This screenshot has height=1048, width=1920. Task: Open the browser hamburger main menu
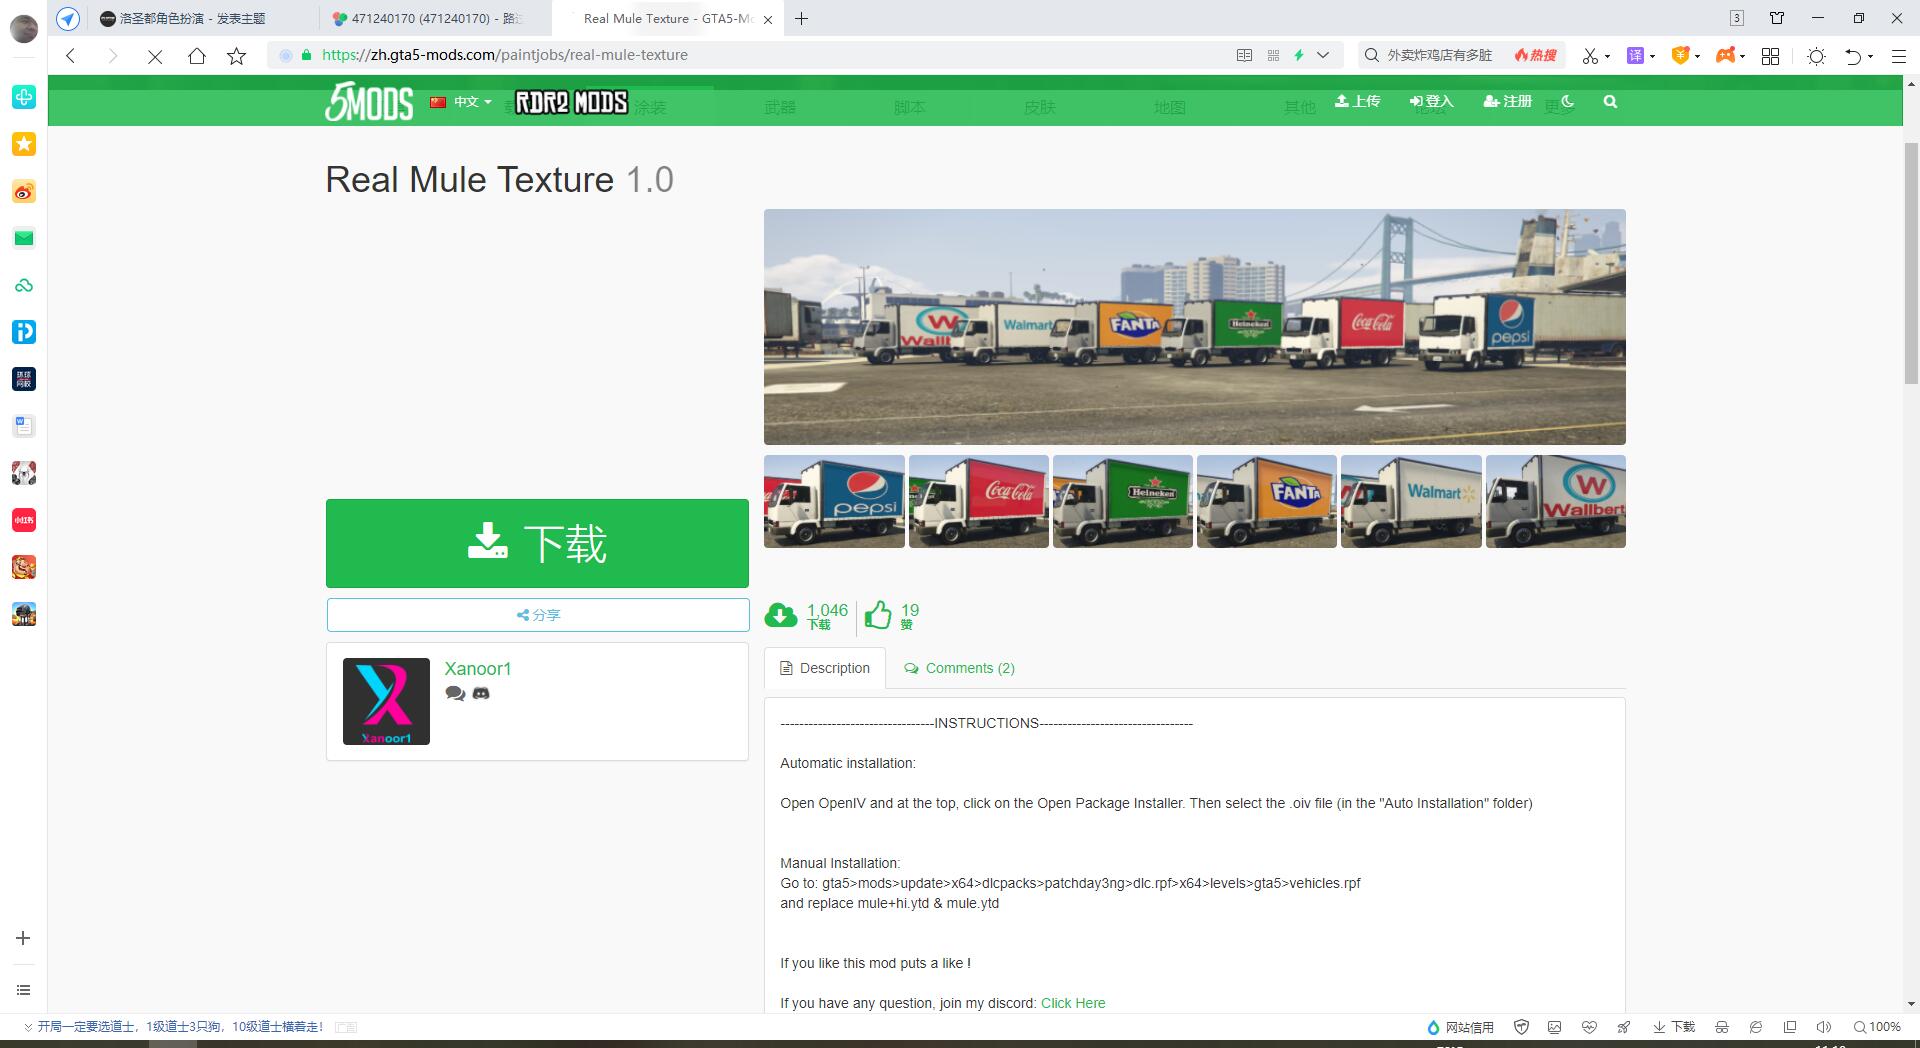pos(1898,56)
